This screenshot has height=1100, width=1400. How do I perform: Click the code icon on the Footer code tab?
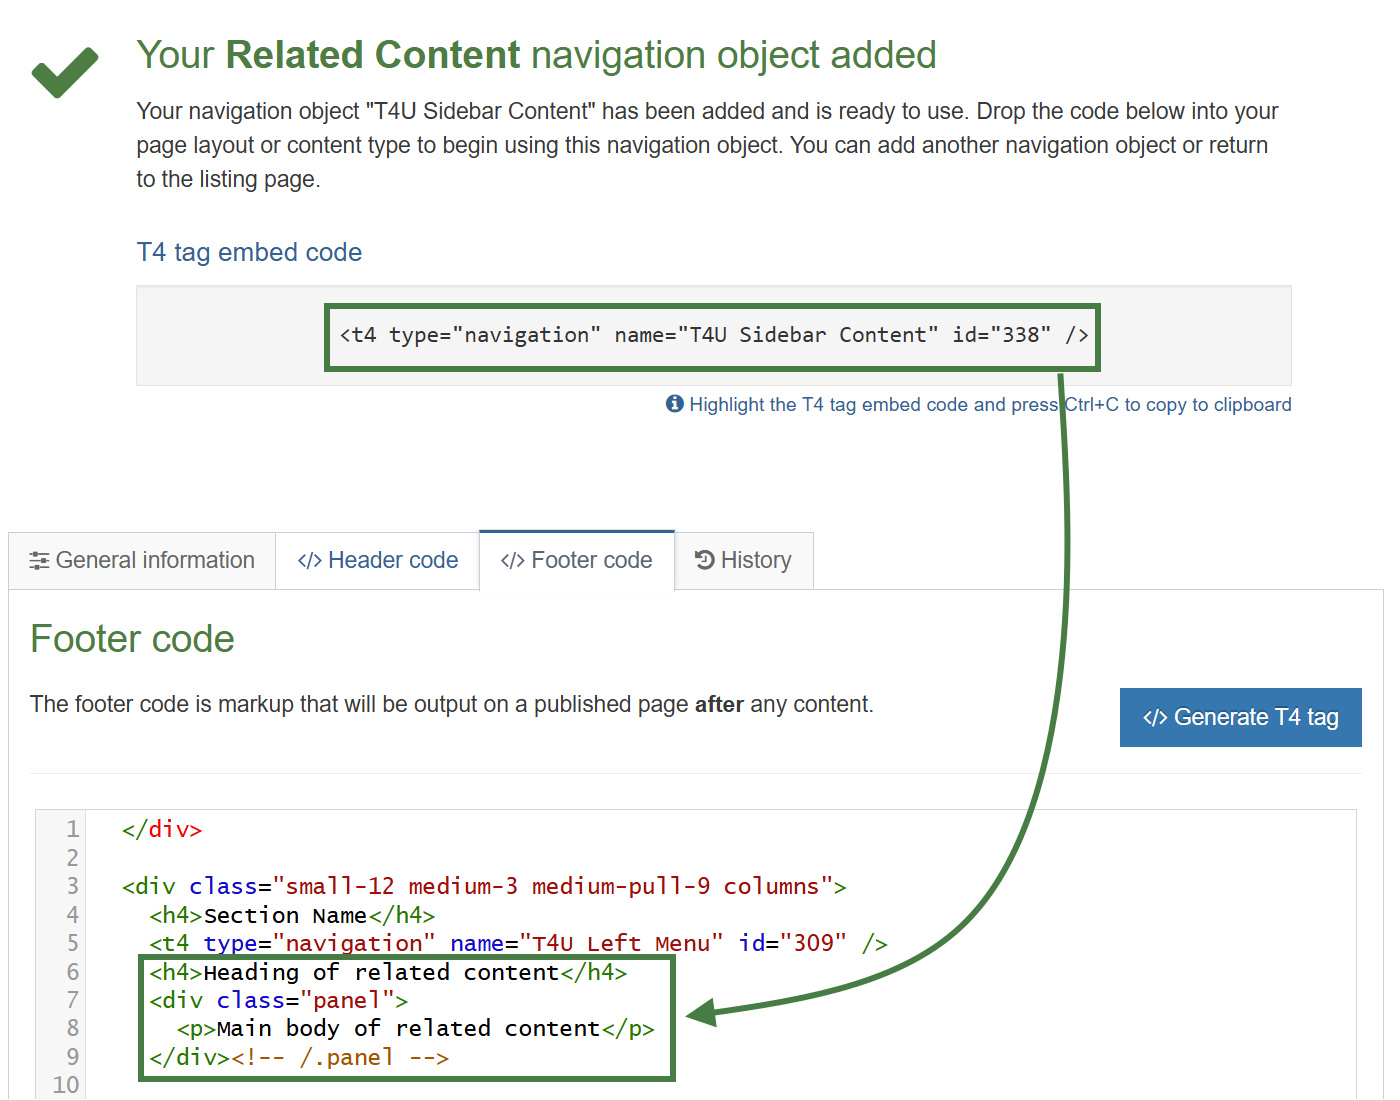pyautogui.click(x=512, y=560)
